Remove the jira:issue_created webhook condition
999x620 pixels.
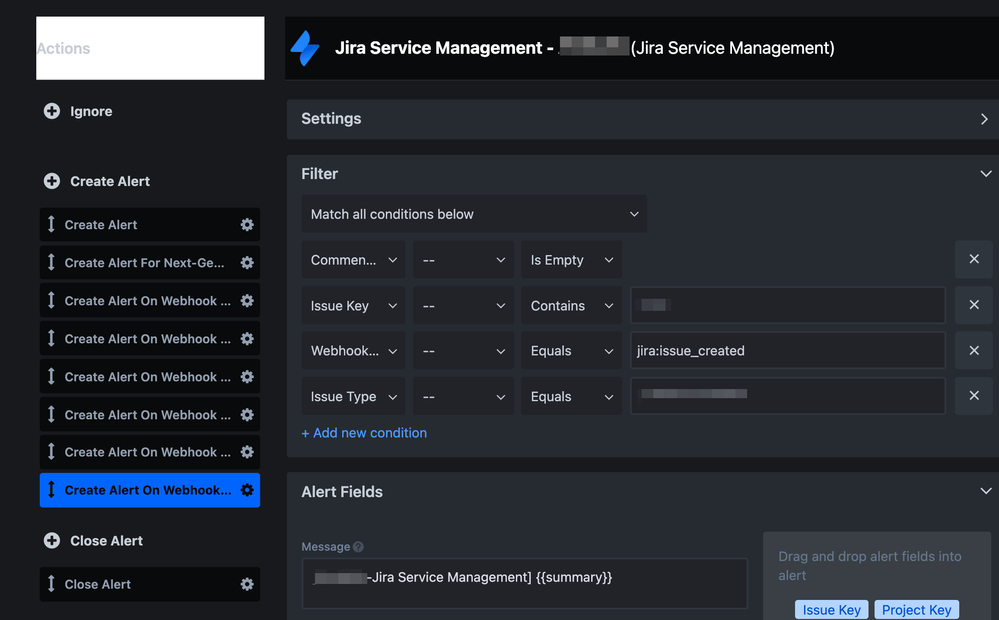tap(974, 350)
